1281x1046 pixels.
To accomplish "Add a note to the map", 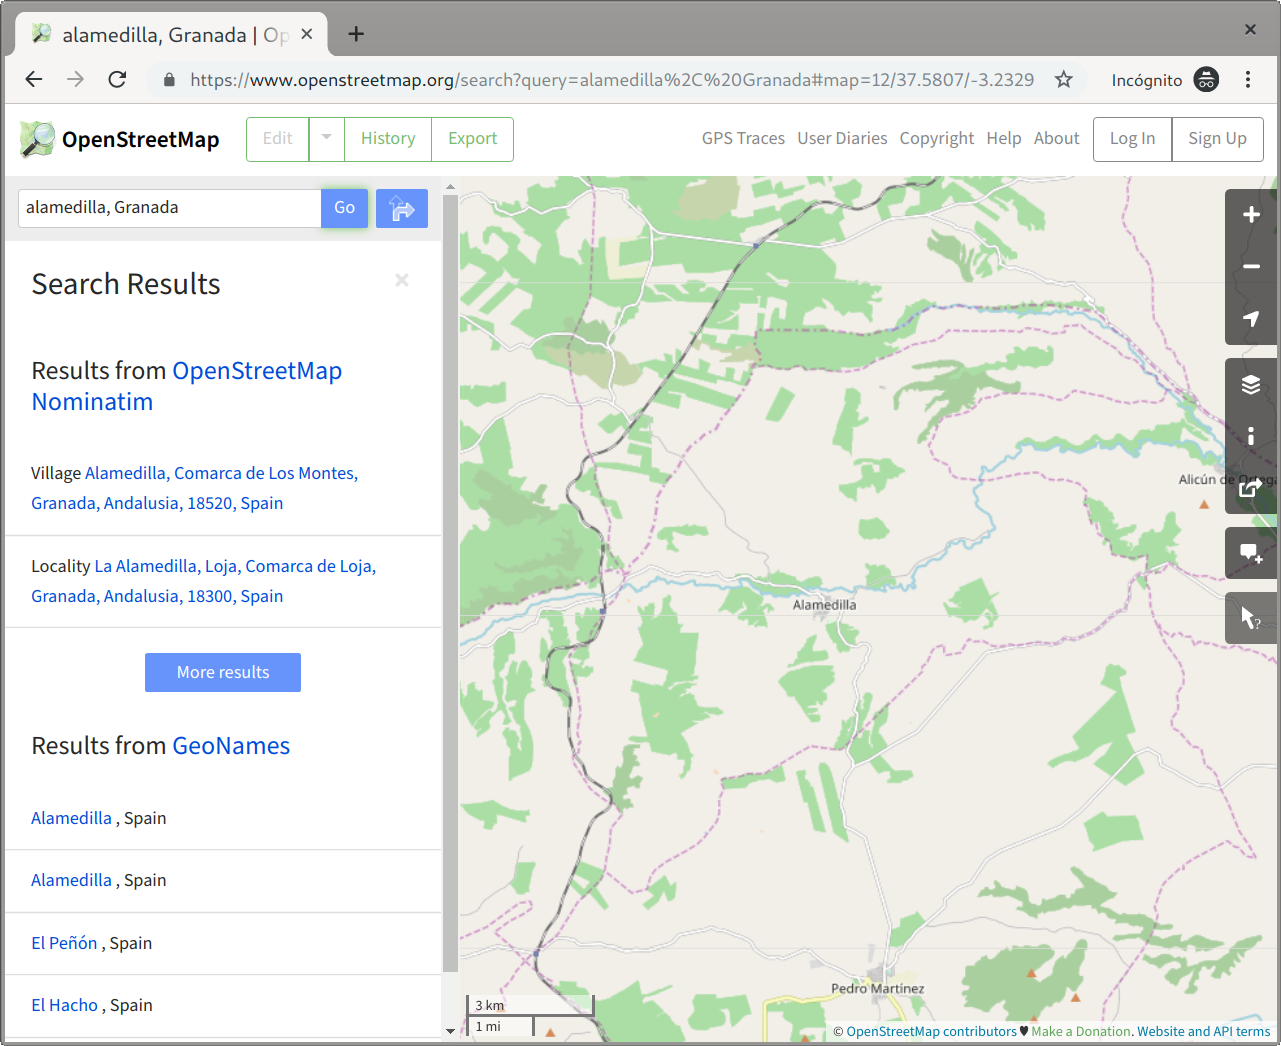I will point(1251,553).
